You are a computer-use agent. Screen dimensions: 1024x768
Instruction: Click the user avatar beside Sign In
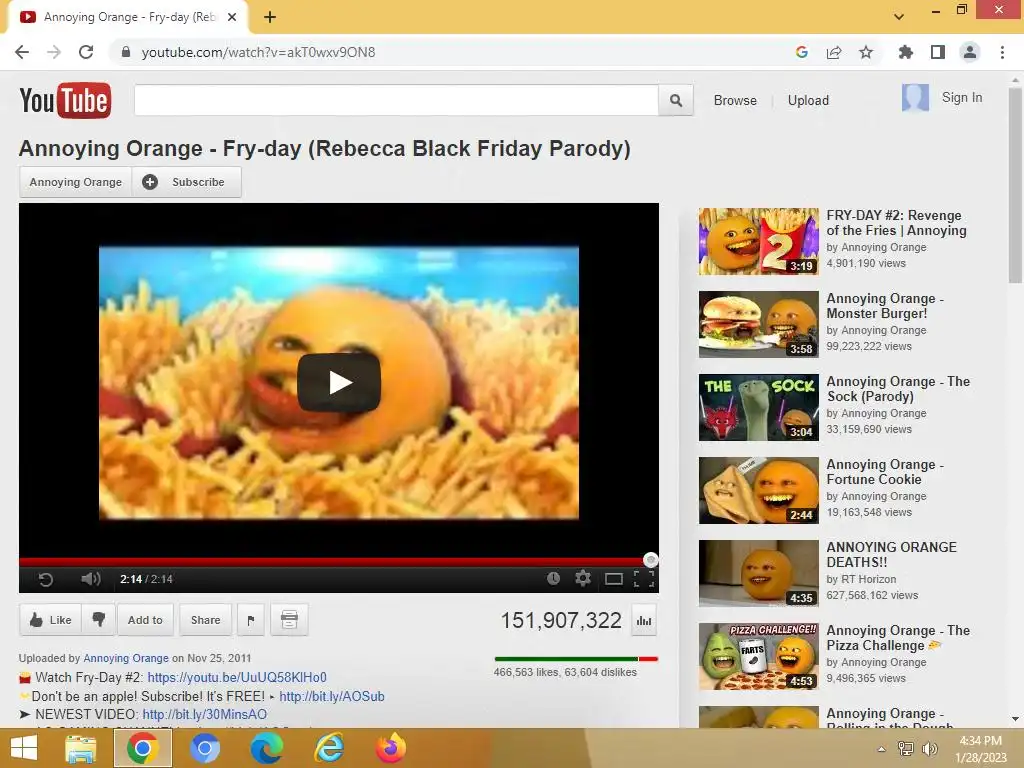(915, 98)
